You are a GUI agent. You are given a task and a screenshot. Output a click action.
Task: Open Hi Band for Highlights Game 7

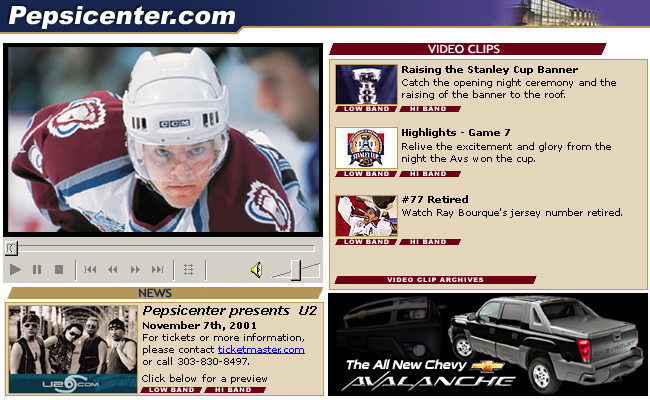click(x=430, y=174)
